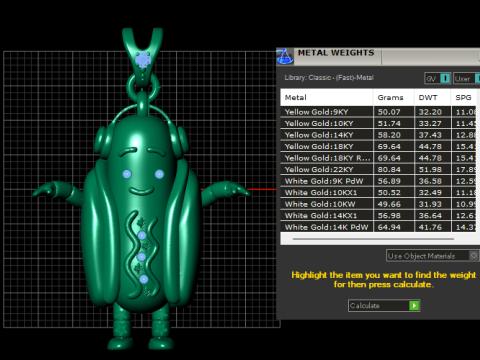Select the White Gold:14KX1 row
This screenshot has width=480, height=360.
378,215
